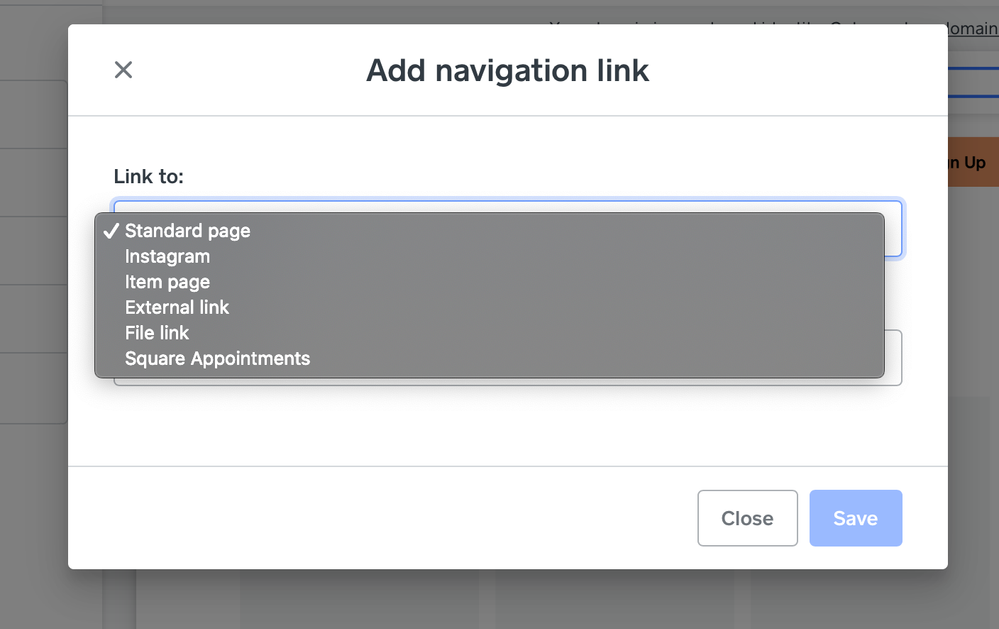Click the checkmark beside Standard page
Screen dimensions: 999x629
pos(111,231)
